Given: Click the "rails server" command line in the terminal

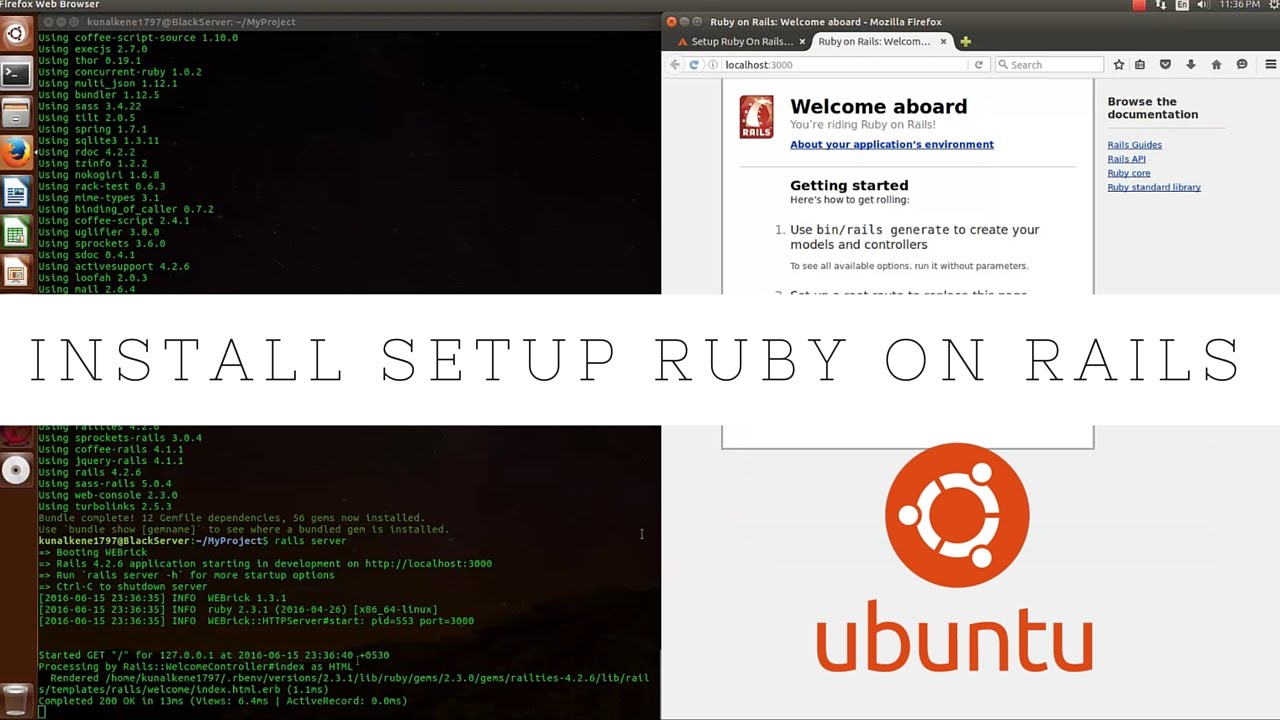Looking at the screenshot, I should (x=192, y=541).
